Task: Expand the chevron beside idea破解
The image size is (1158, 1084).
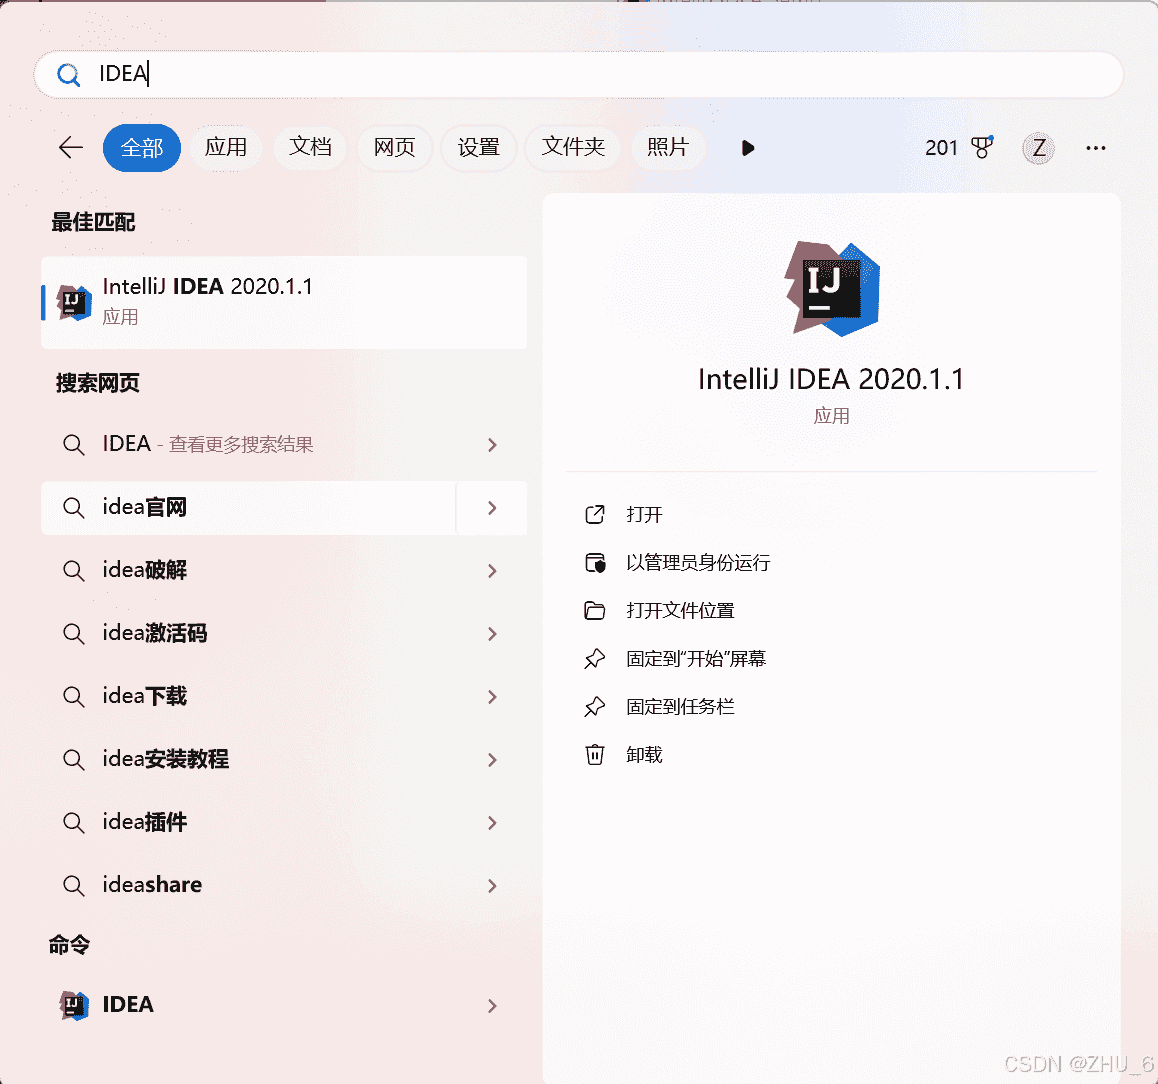Action: pos(493,571)
